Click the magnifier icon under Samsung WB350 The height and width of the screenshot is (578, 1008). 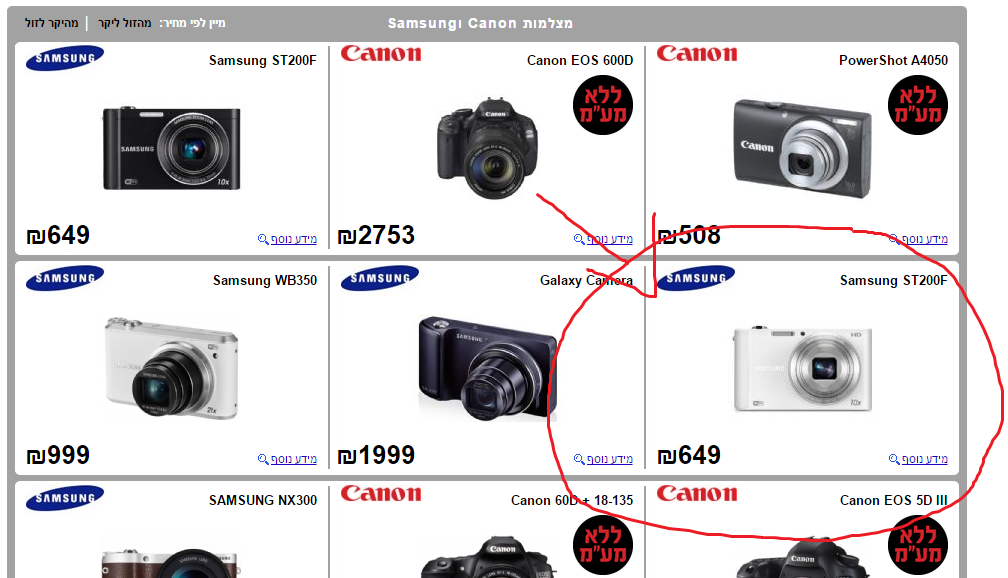point(263,459)
